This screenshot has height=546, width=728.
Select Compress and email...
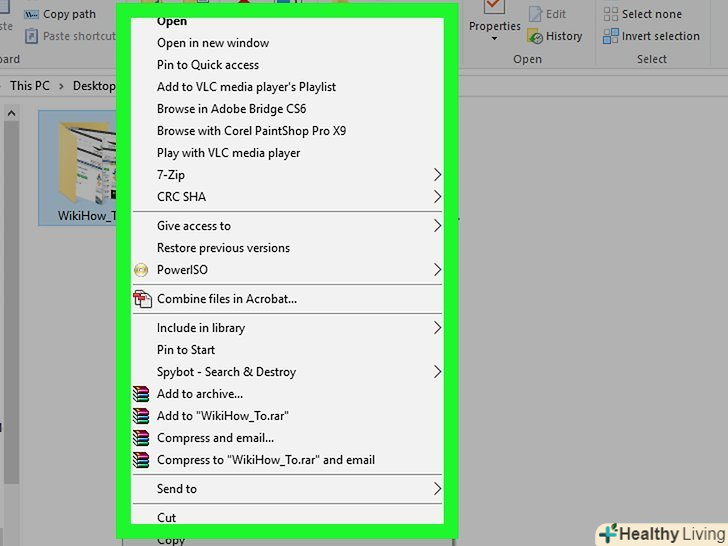pyautogui.click(x=287, y=438)
